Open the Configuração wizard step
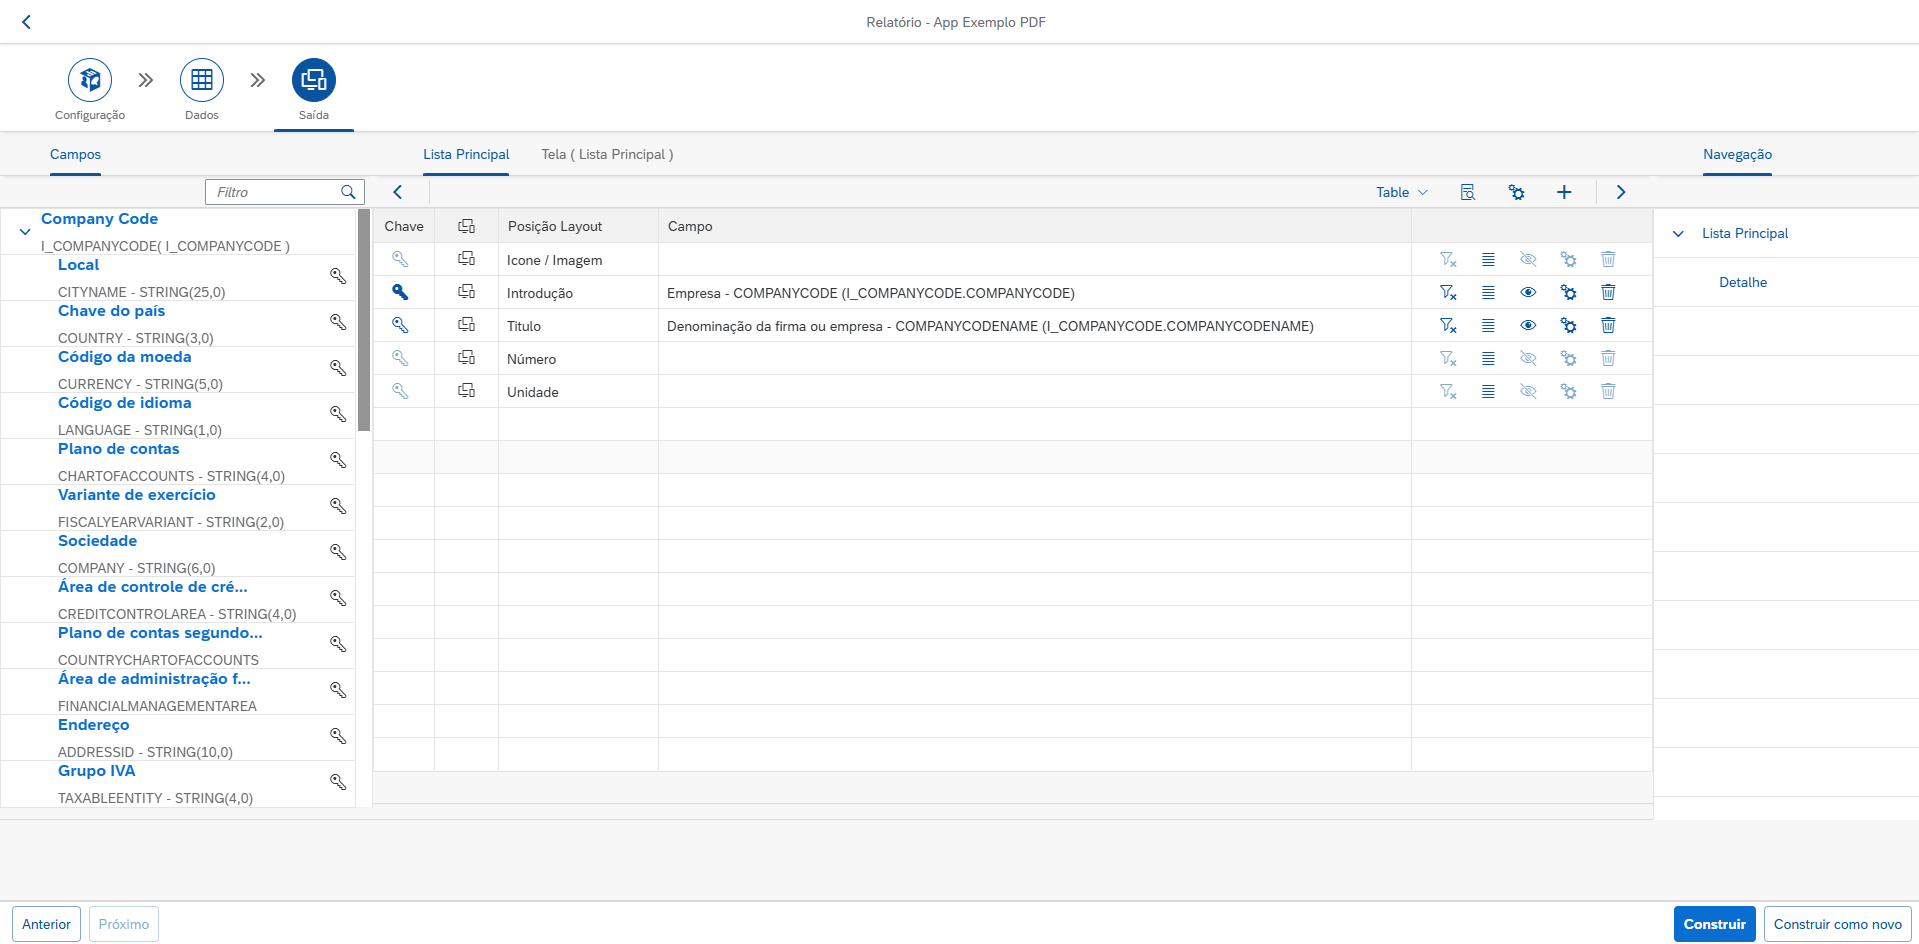1919x944 pixels. (90, 80)
